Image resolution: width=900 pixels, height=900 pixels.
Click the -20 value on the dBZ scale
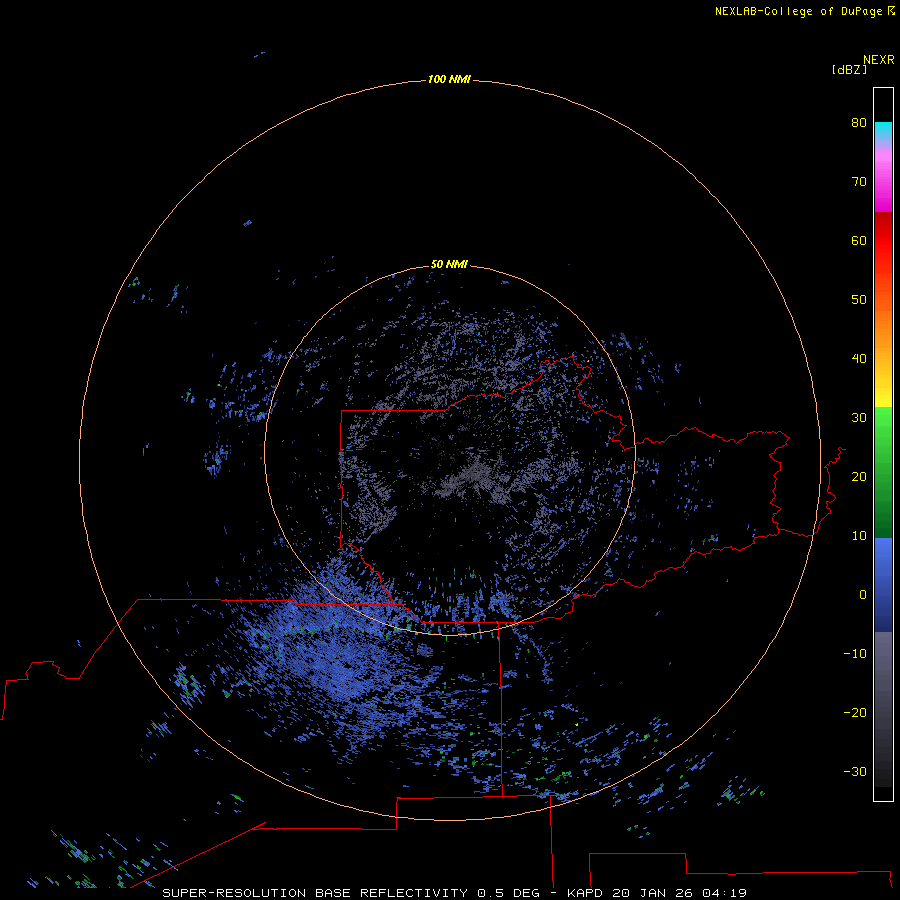point(855,712)
